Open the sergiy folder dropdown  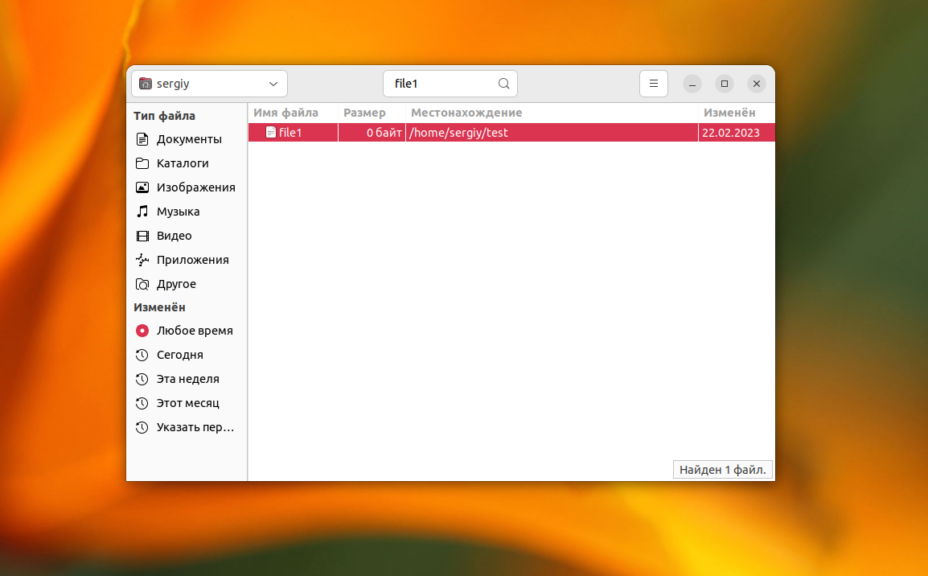coord(209,84)
